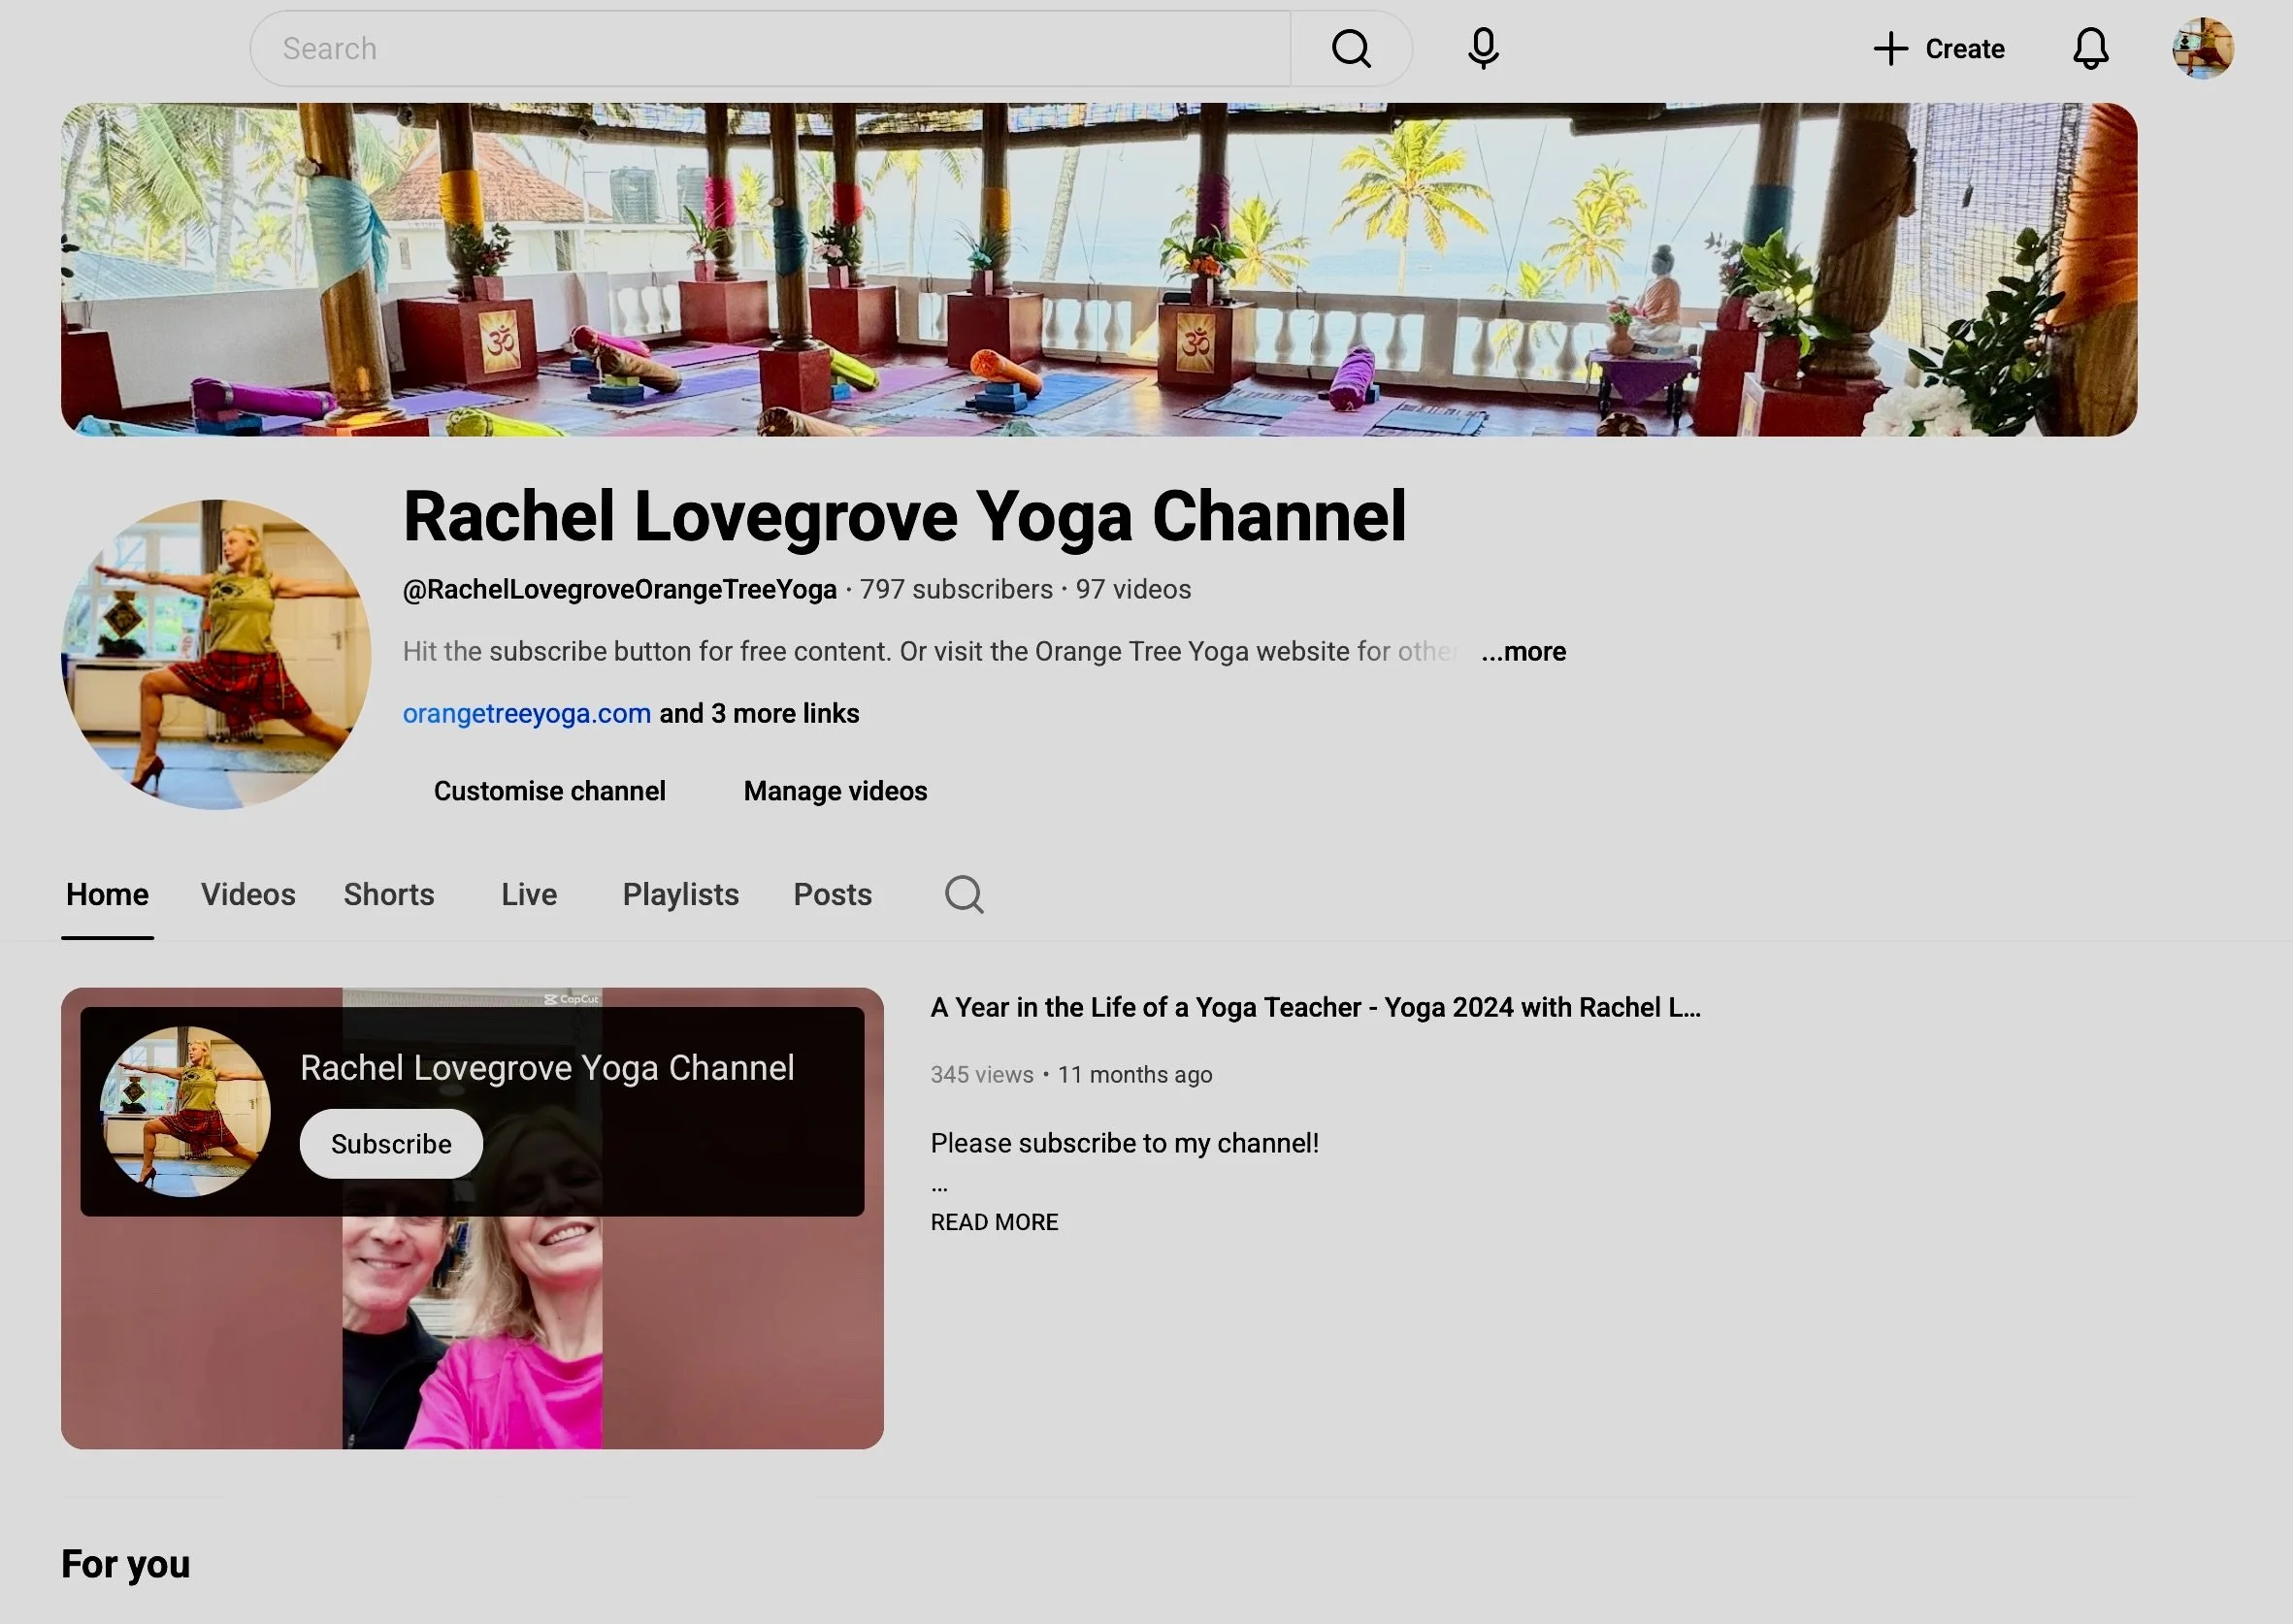2293x1624 pixels.
Task: Open account avatar menu in header
Action: click(x=2203, y=48)
